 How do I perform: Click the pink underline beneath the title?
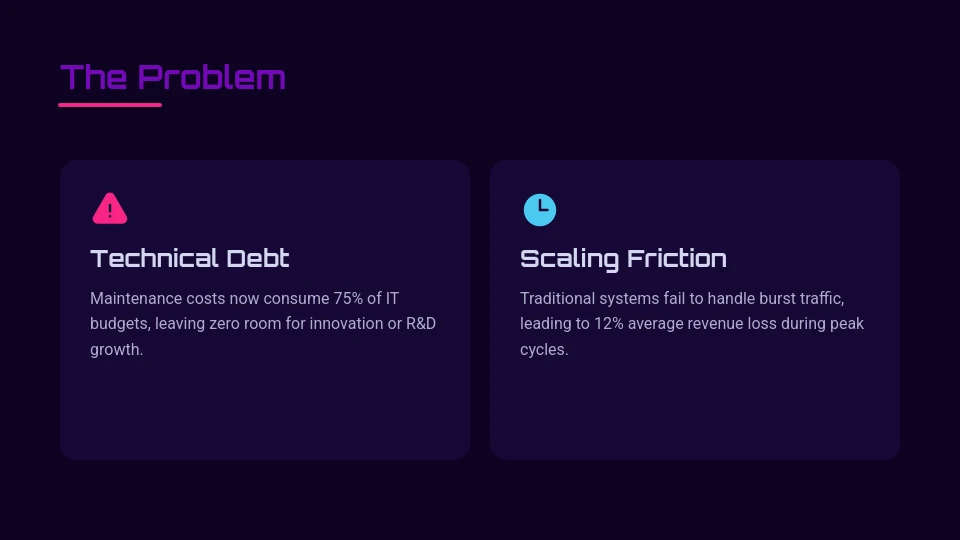110,104
